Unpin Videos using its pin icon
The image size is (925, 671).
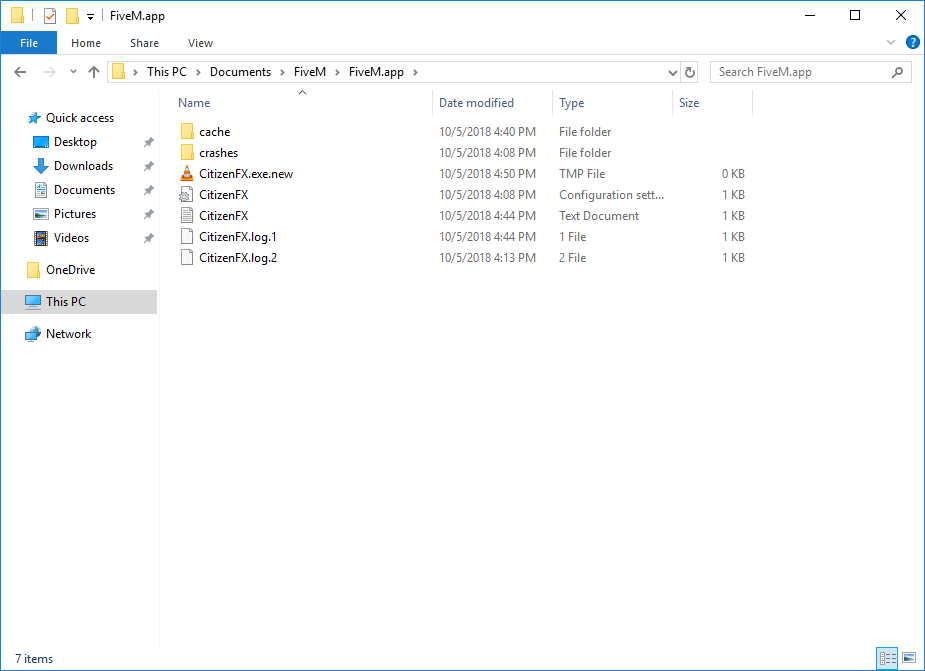[149, 238]
